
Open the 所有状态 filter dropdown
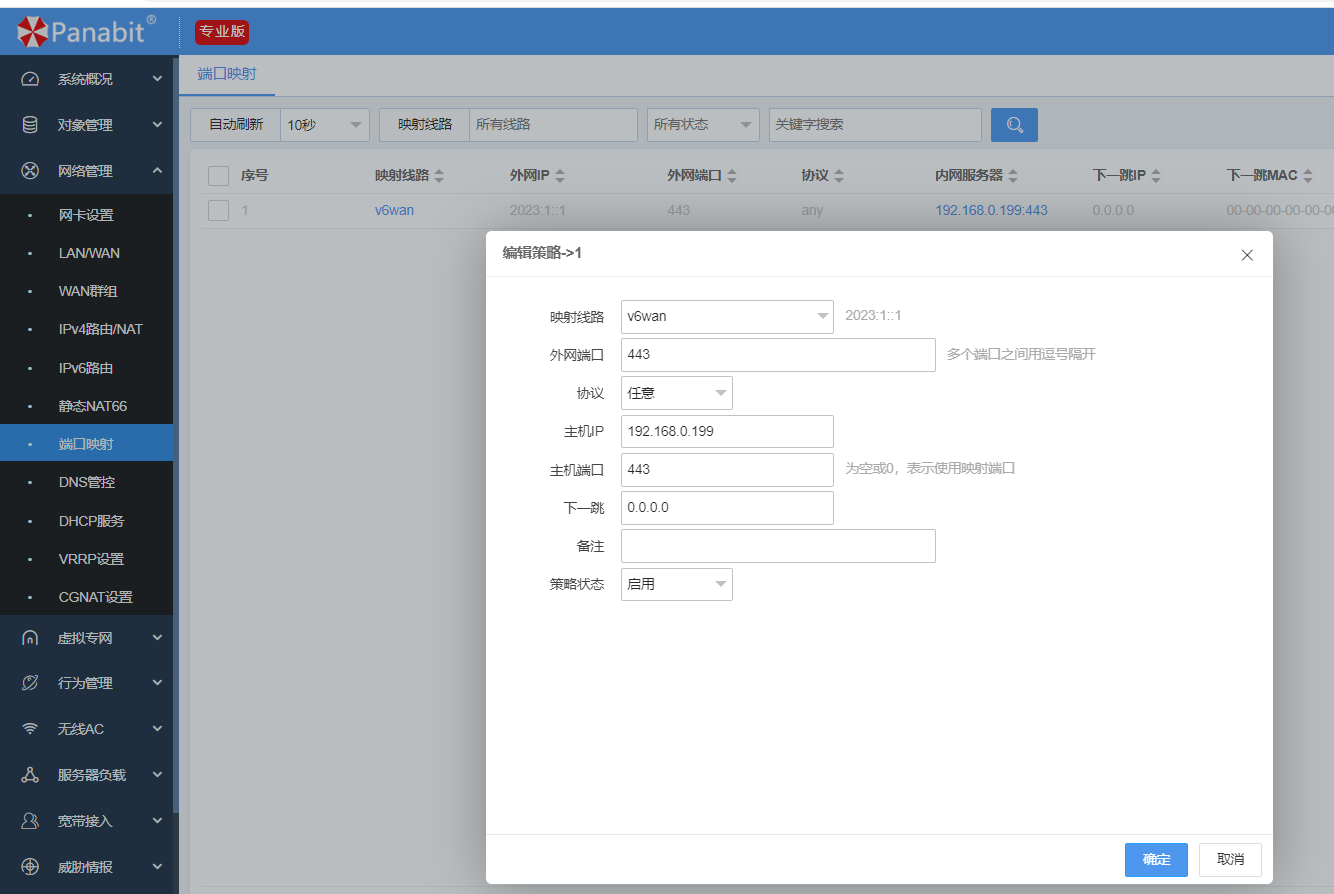click(703, 125)
